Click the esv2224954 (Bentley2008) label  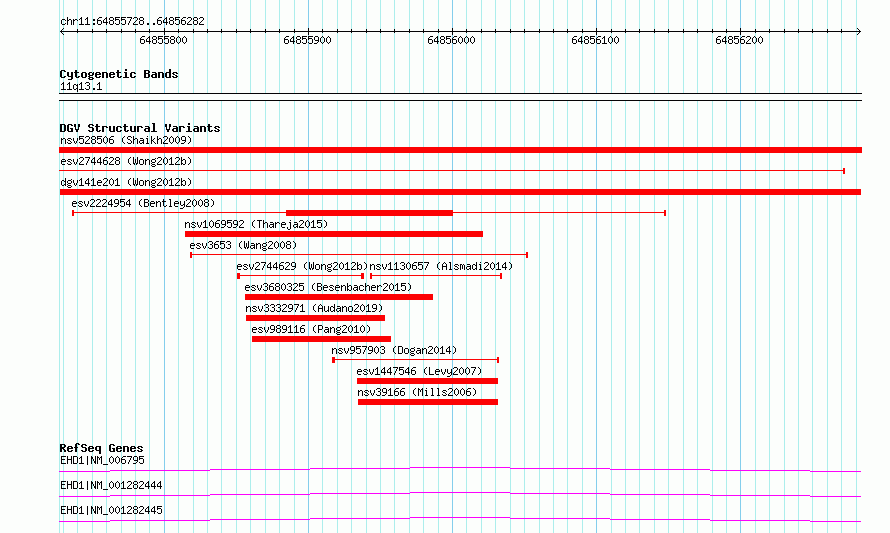click(x=143, y=203)
